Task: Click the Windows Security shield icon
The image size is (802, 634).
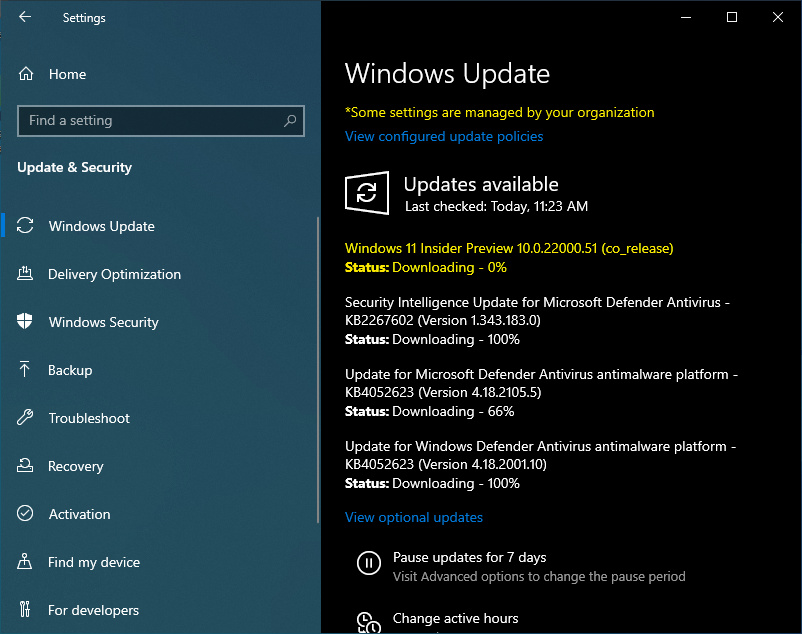Action: [28, 322]
